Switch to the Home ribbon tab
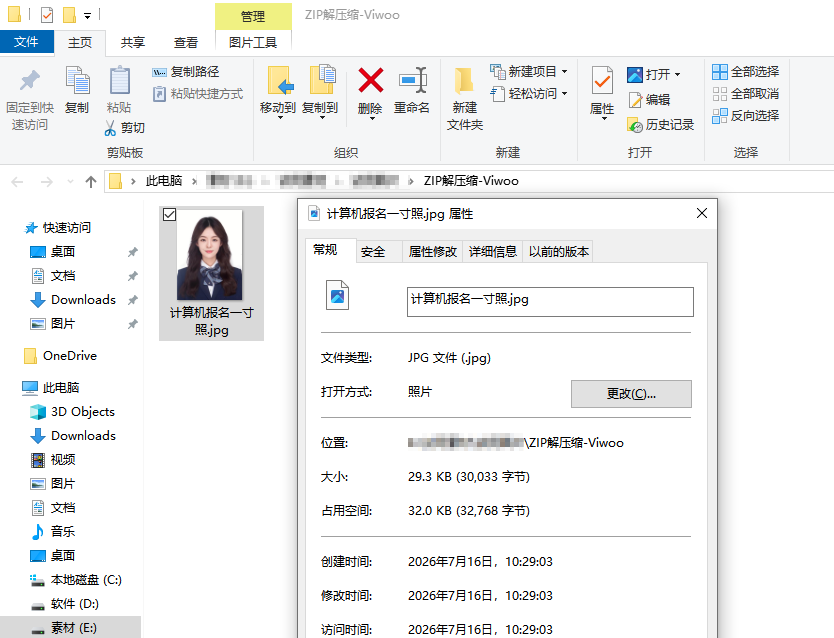 point(80,43)
